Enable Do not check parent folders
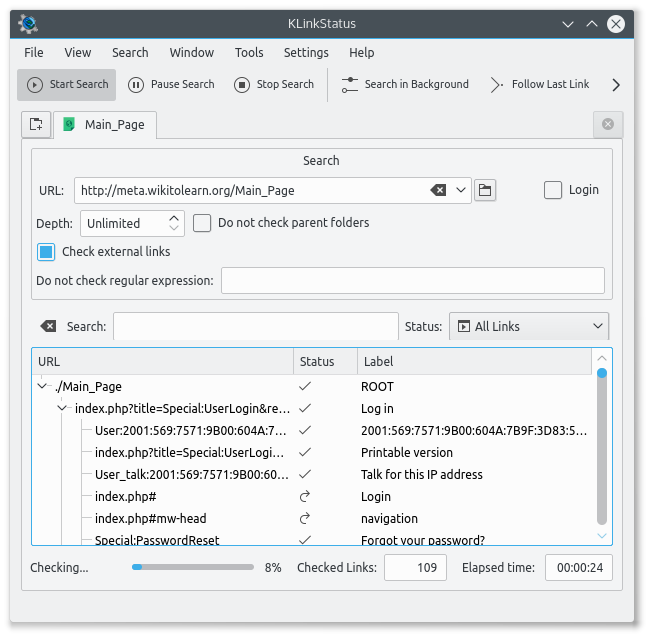This screenshot has height=638, width=650. pyautogui.click(x=202, y=223)
